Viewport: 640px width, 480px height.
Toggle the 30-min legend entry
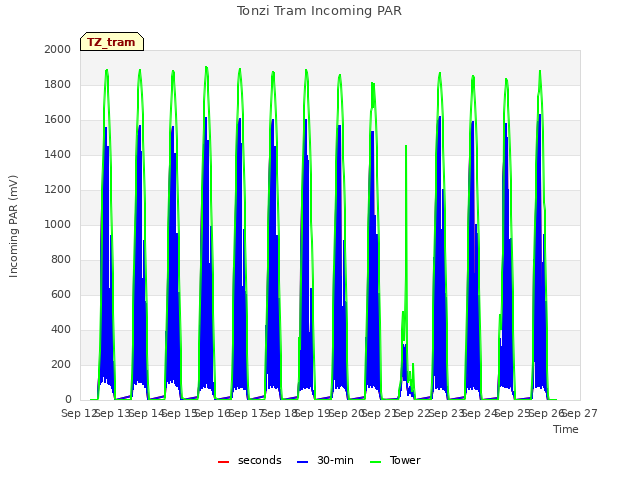coord(325,460)
